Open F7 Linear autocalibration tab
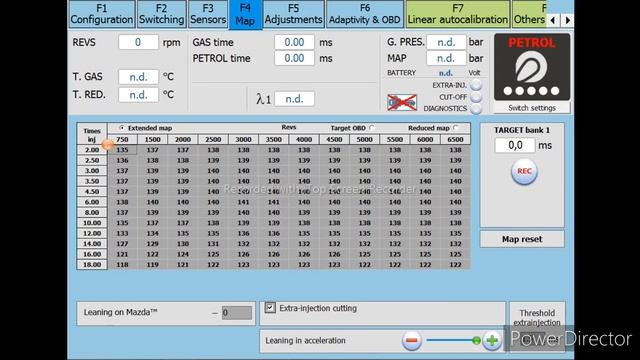640x360 pixels. point(458,14)
